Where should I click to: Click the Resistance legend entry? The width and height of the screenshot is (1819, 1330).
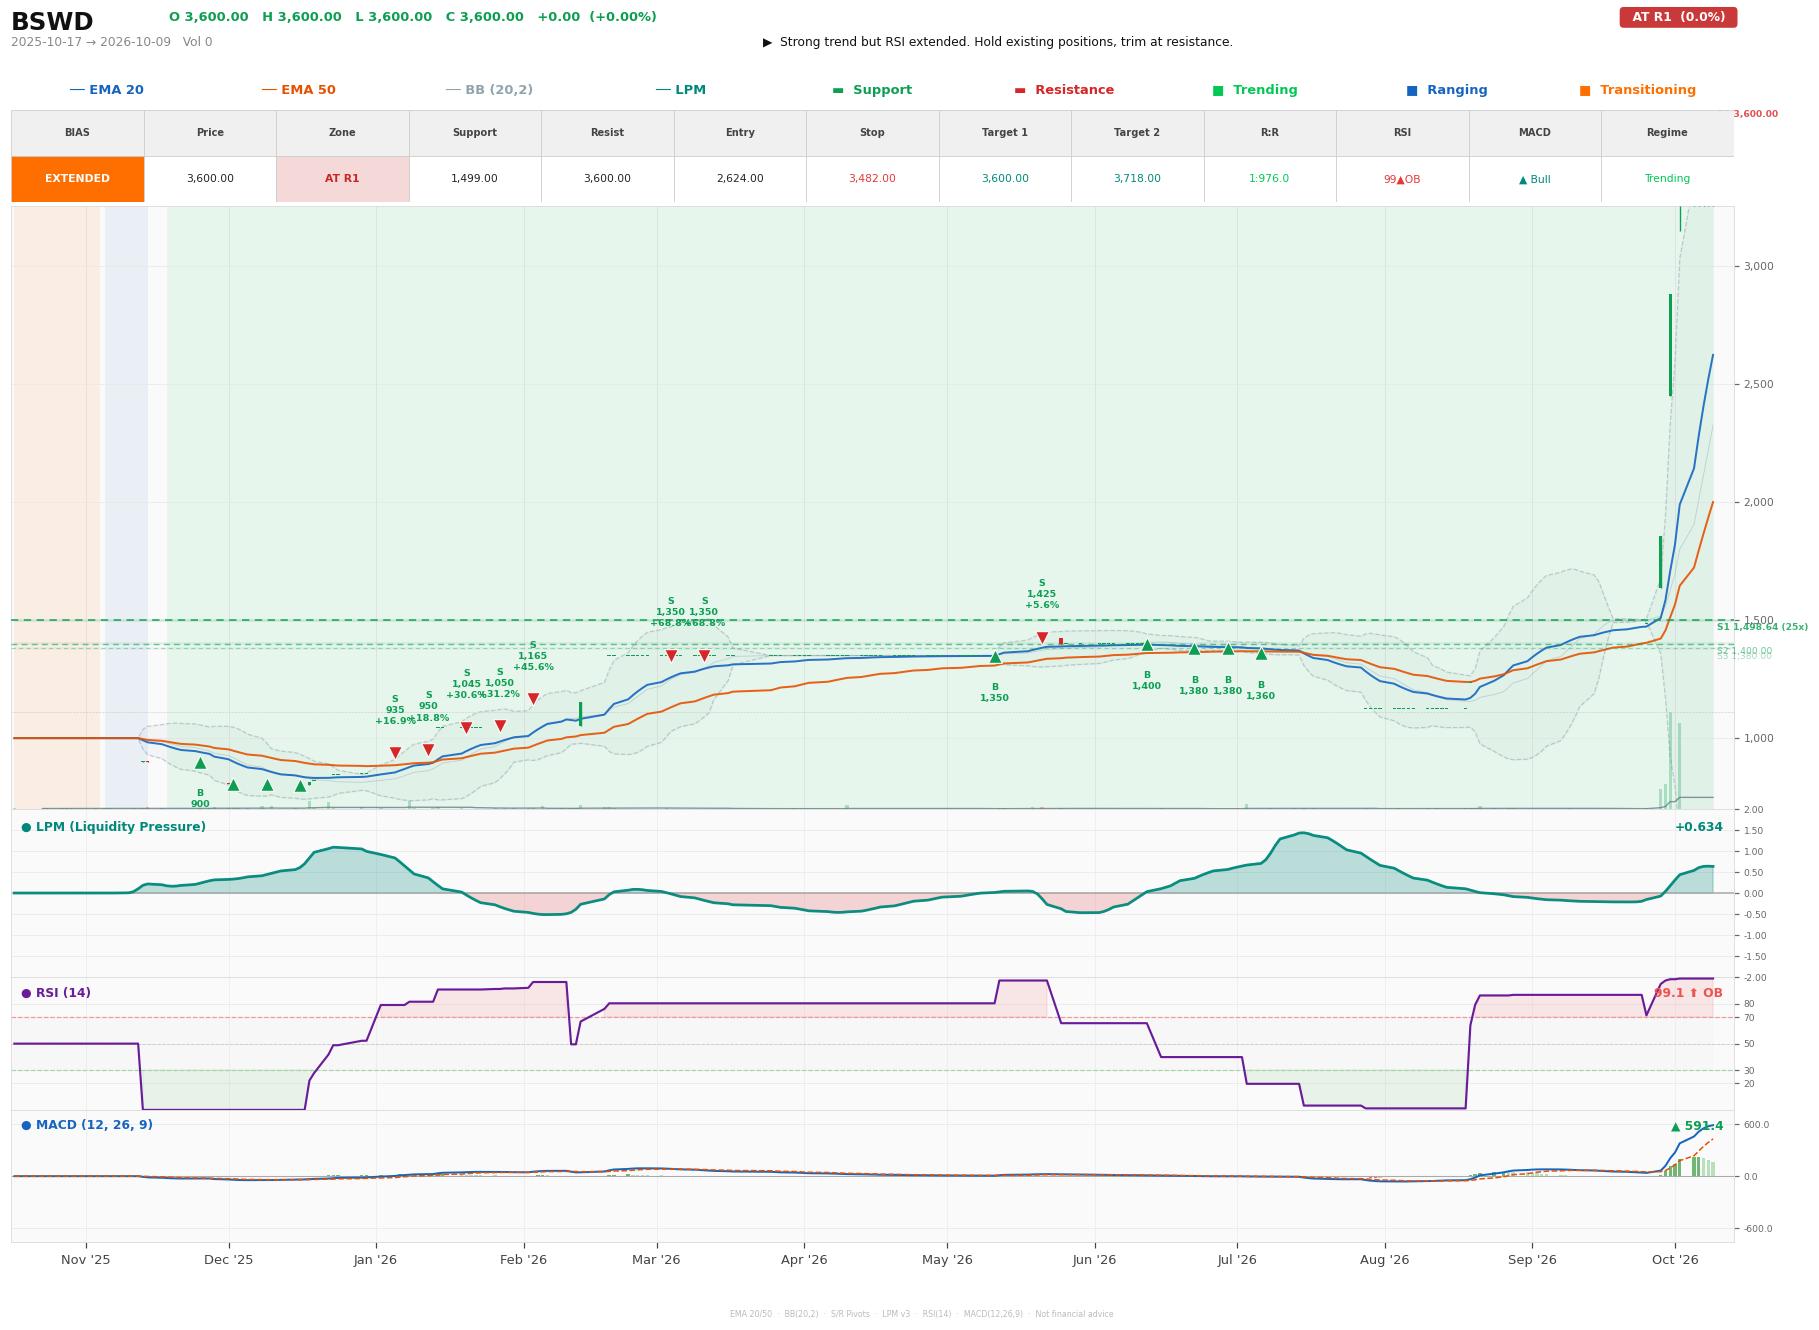[x=1064, y=90]
